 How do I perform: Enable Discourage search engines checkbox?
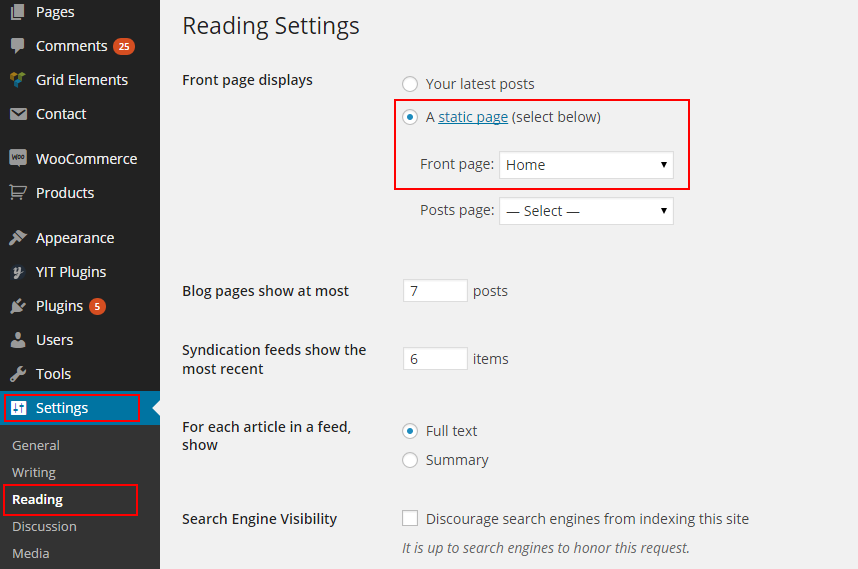coord(410,518)
